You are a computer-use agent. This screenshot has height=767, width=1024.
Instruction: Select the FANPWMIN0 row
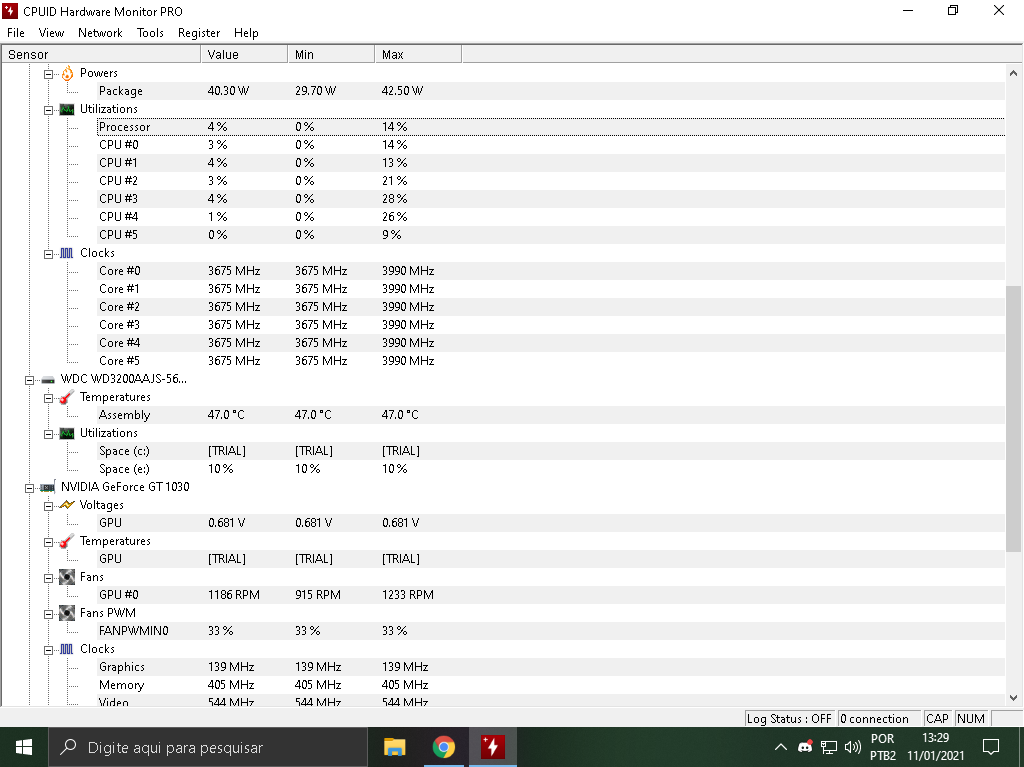coord(551,631)
